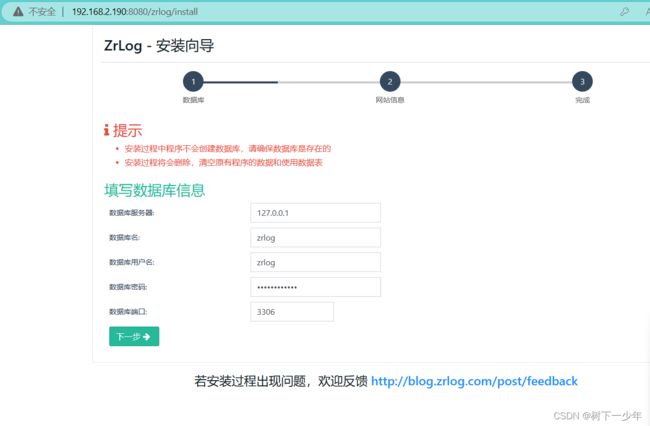The image size is (650, 426).
Task: Open the blog.zrlog.com feedback link
Action: click(474, 381)
